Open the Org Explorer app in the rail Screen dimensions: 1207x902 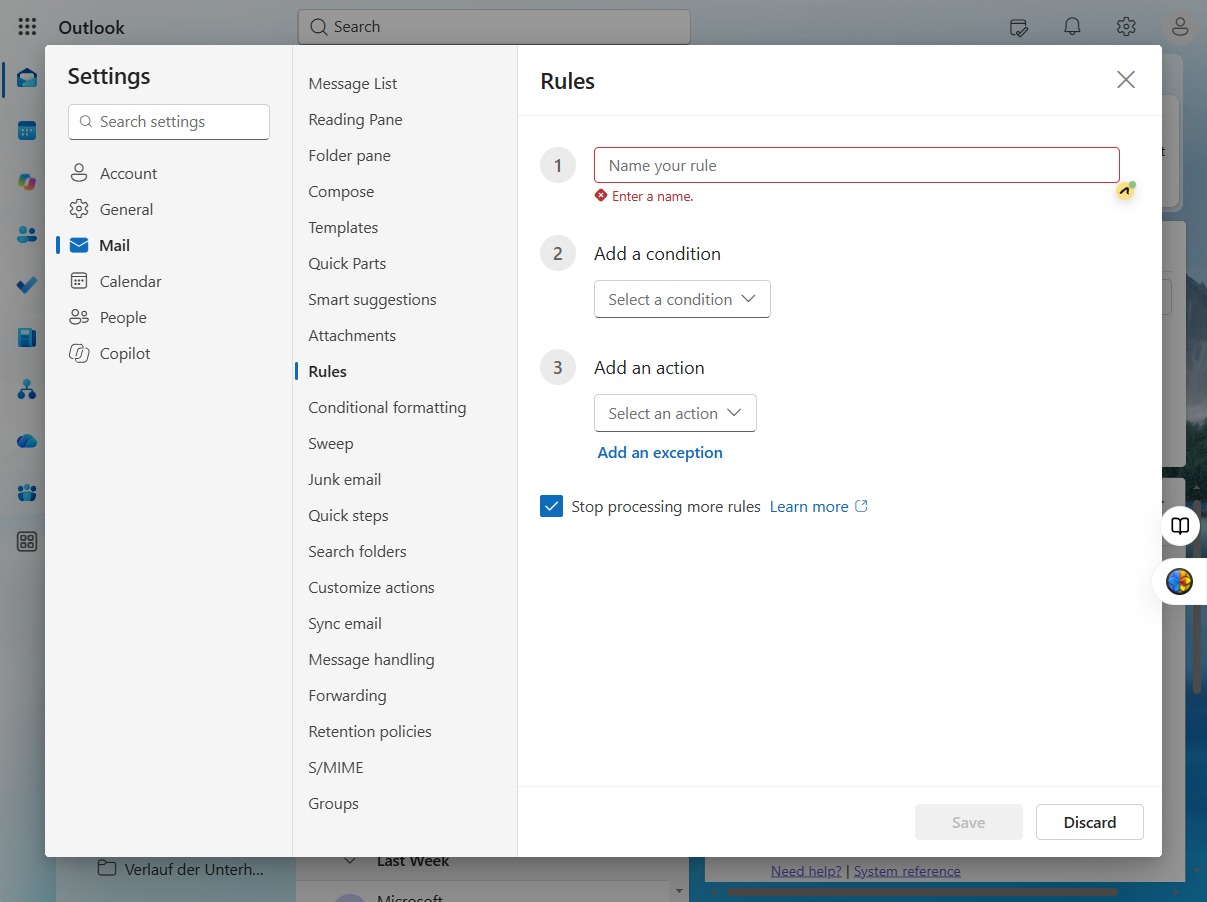click(x=27, y=389)
